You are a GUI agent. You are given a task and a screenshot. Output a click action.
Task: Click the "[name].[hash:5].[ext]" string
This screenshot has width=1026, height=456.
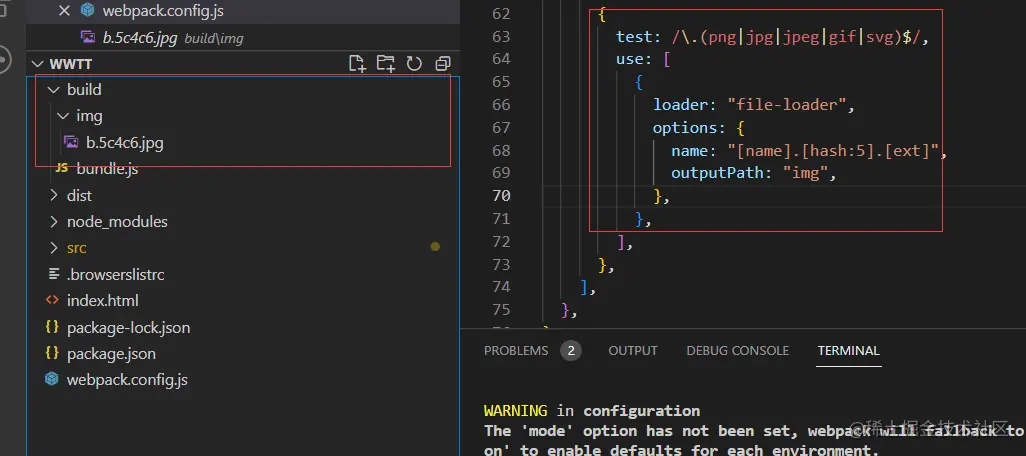(x=834, y=150)
